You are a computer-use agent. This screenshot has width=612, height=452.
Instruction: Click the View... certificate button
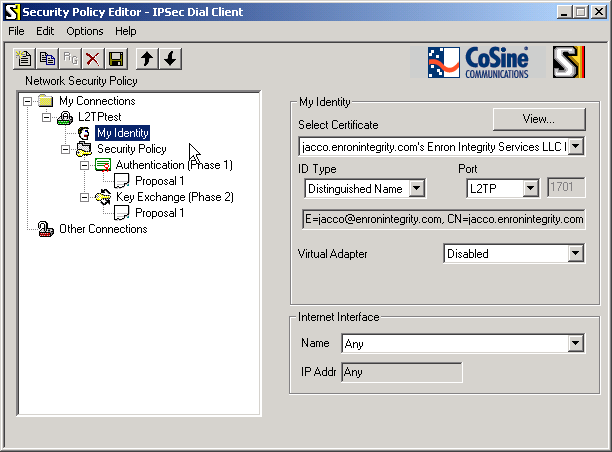pyautogui.click(x=539, y=119)
